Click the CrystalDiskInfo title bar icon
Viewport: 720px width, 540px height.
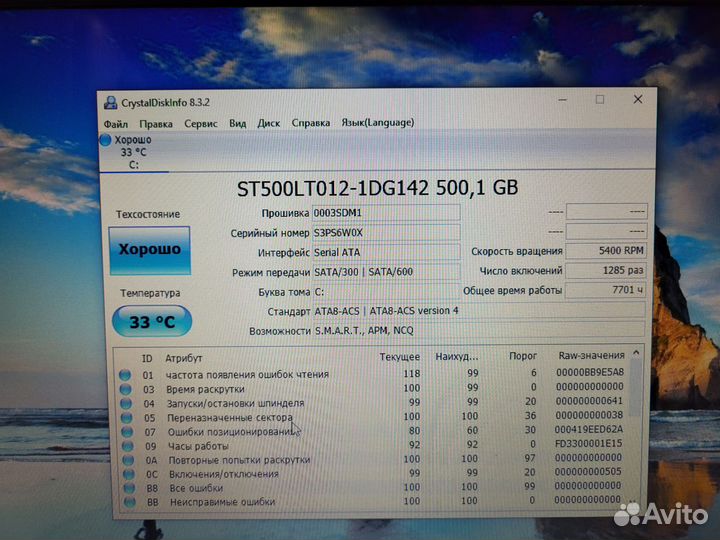pos(110,102)
